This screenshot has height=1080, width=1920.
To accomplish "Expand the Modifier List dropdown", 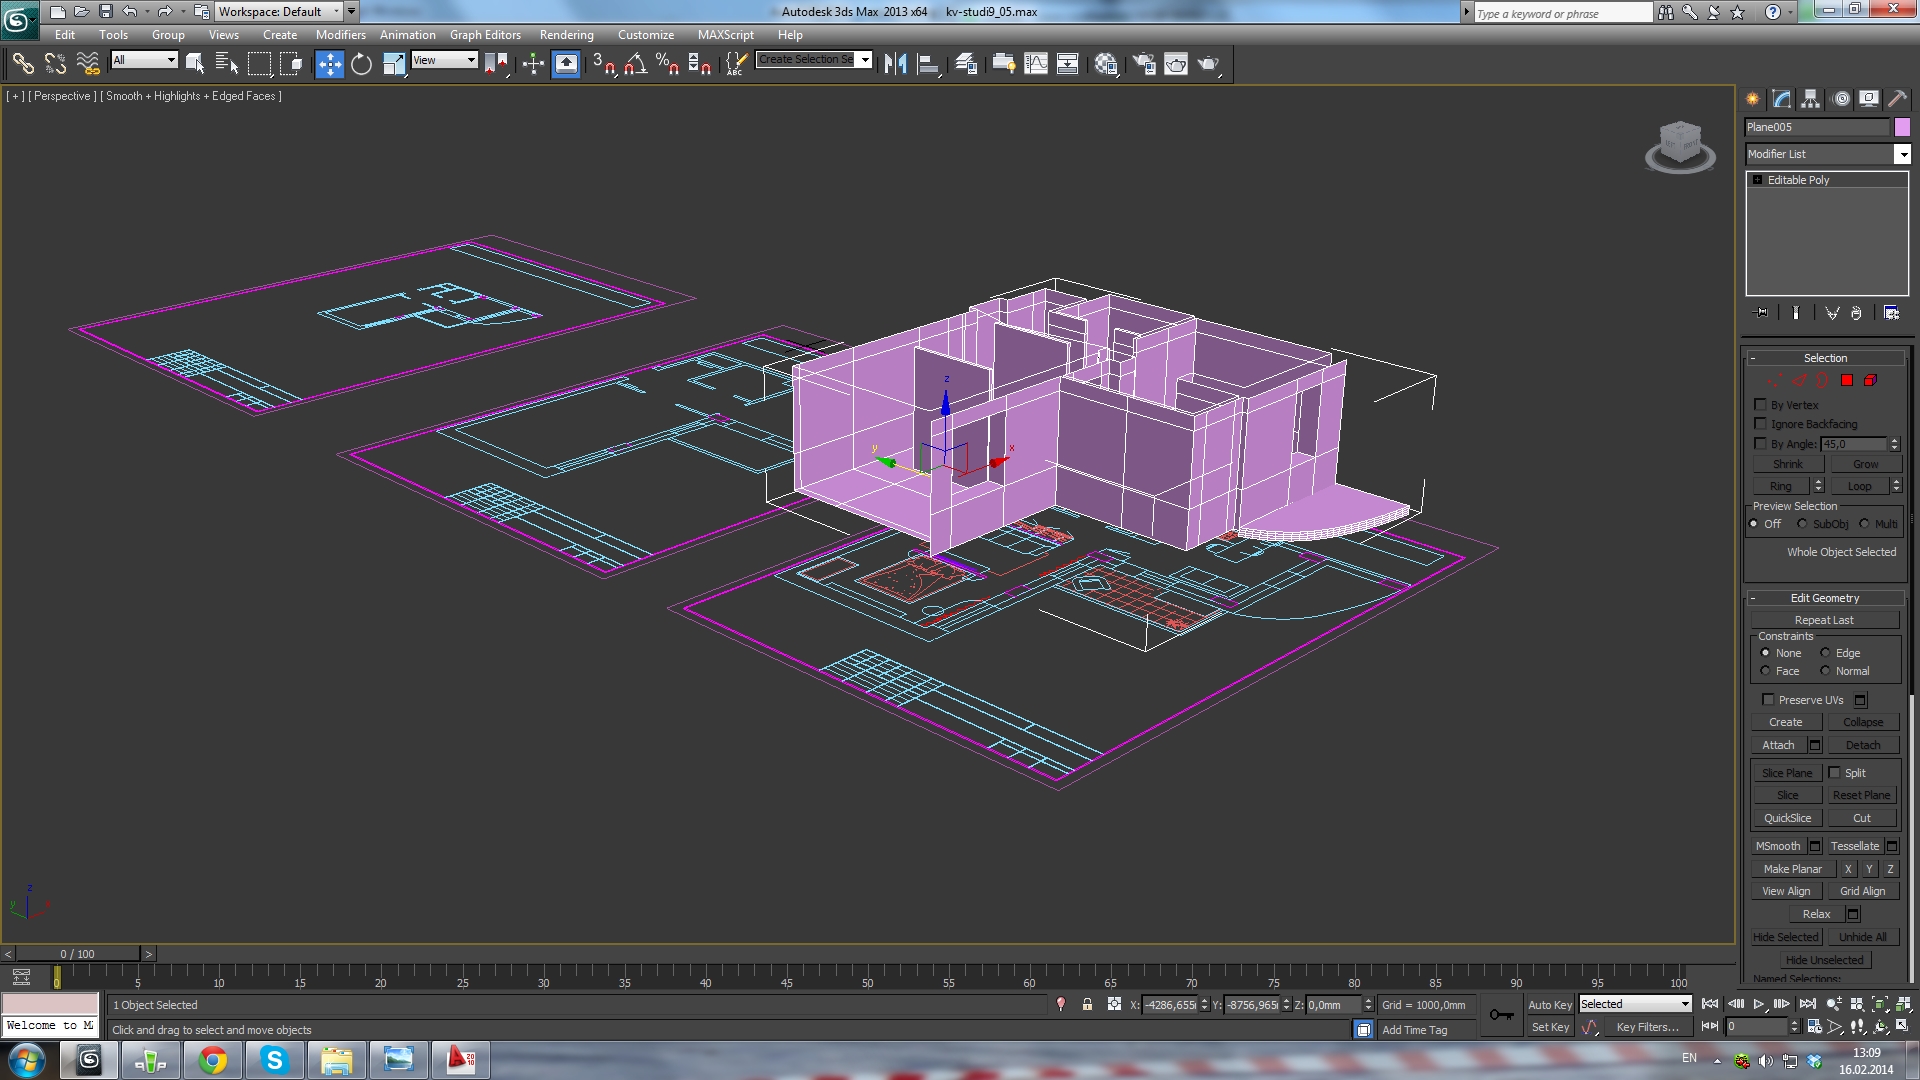I will [1902, 154].
